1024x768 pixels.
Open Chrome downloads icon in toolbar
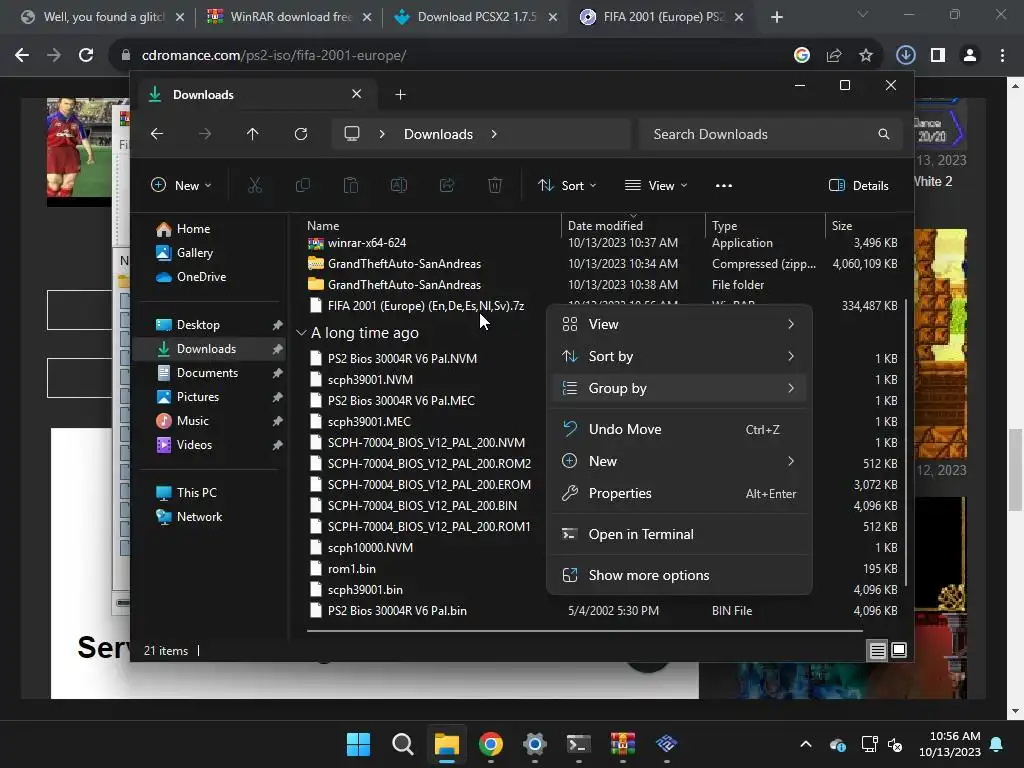point(905,56)
